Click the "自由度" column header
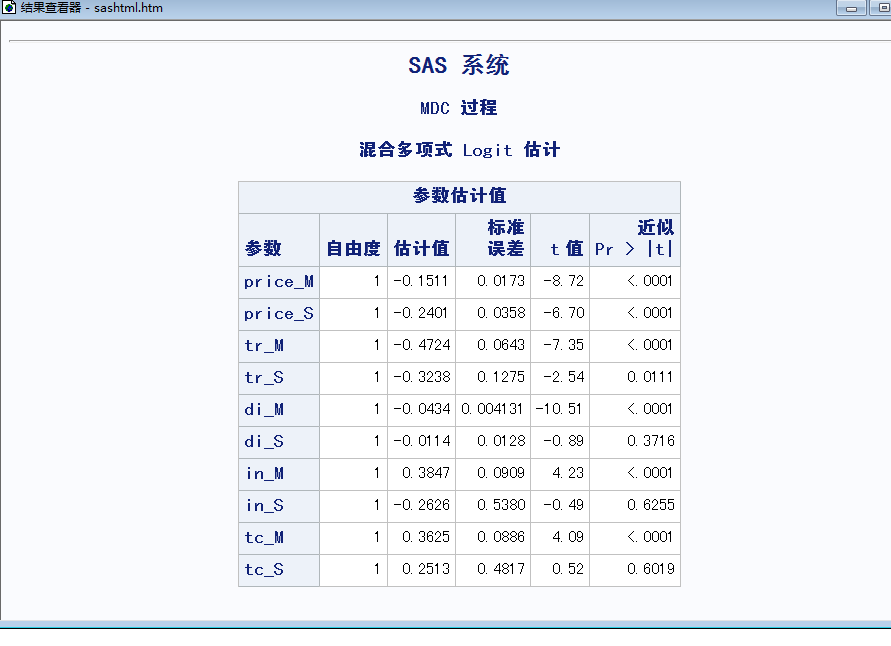 (x=353, y=248)
